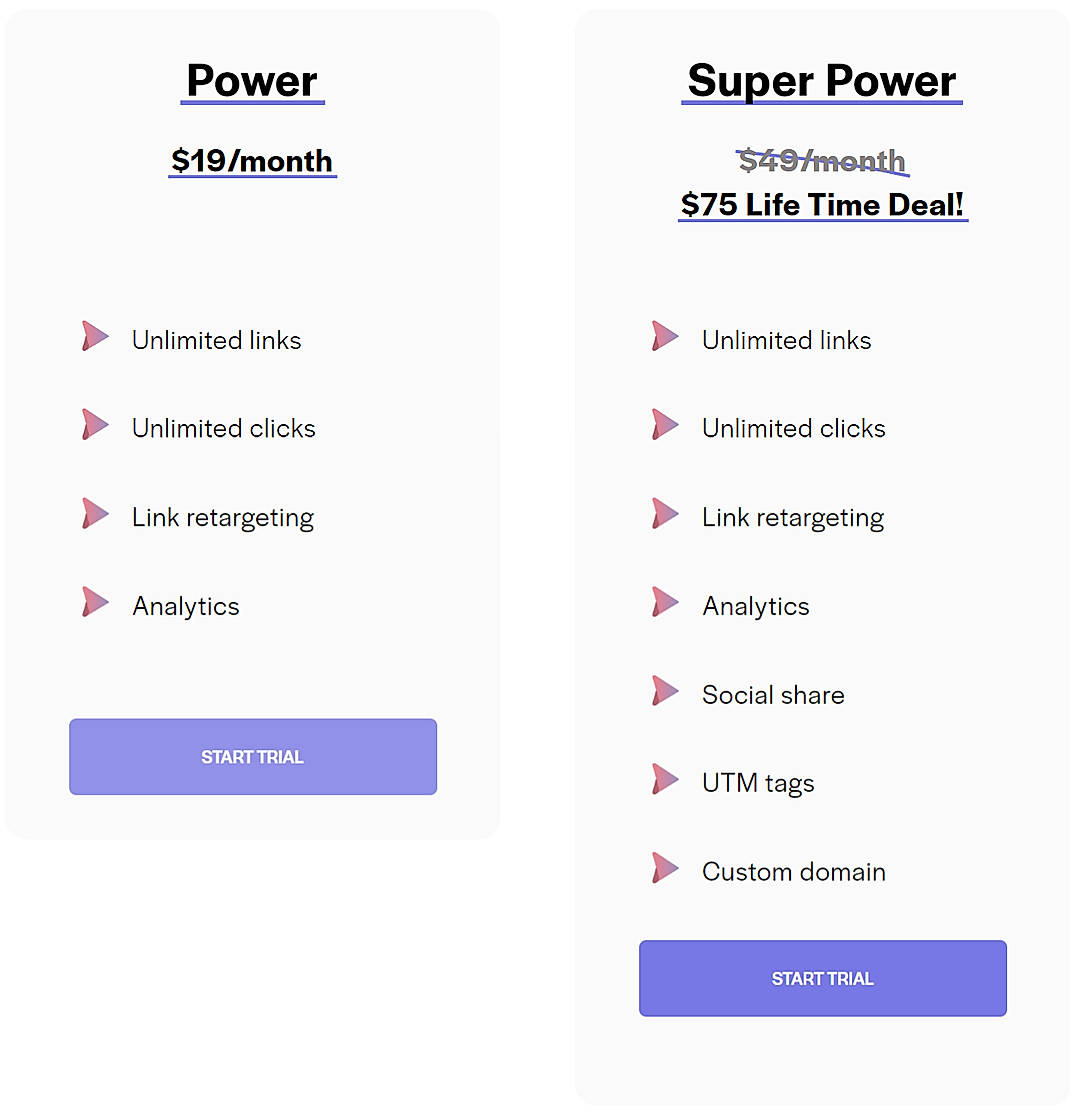Click the arrow icon beside Unlimited links in Super Power plan
1070x1112 pixels.
point(665,337)
